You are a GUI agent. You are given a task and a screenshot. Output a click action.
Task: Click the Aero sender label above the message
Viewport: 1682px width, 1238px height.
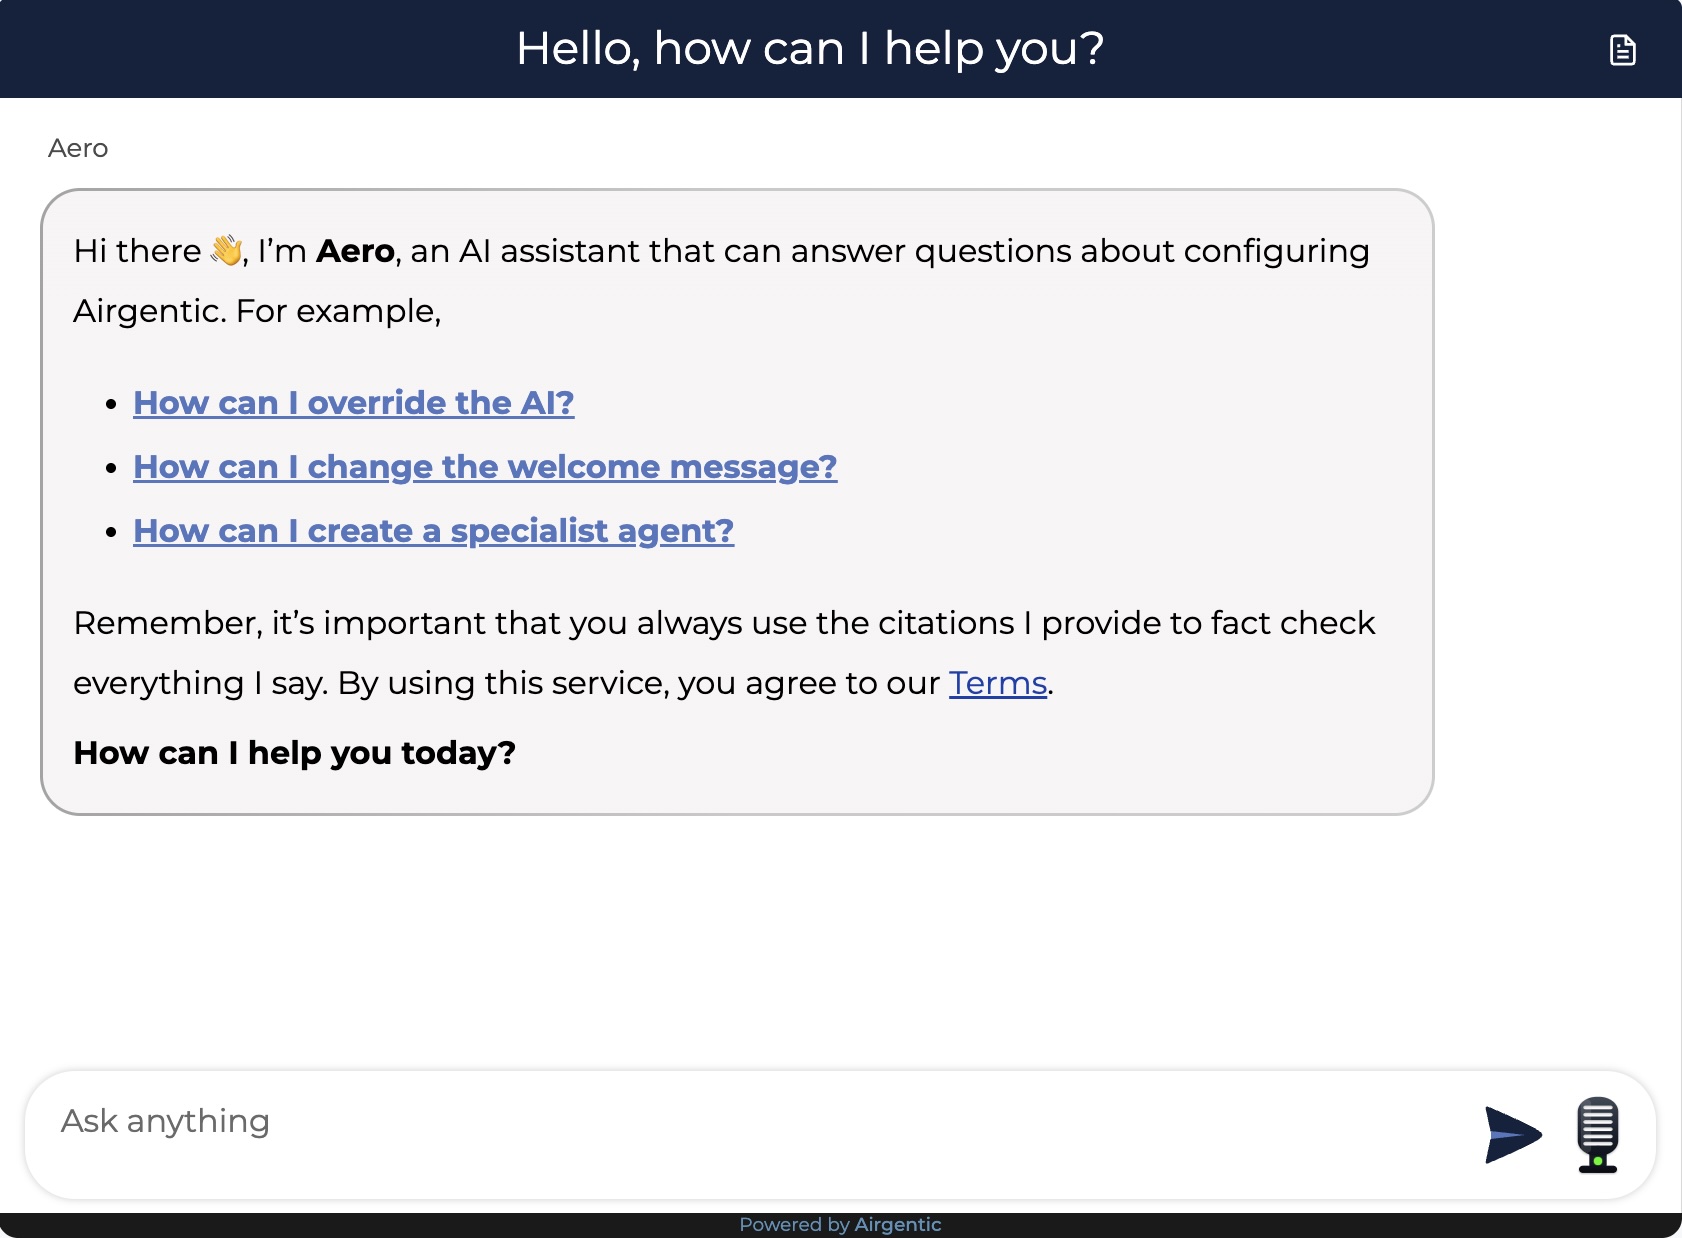tap(78, 148)
